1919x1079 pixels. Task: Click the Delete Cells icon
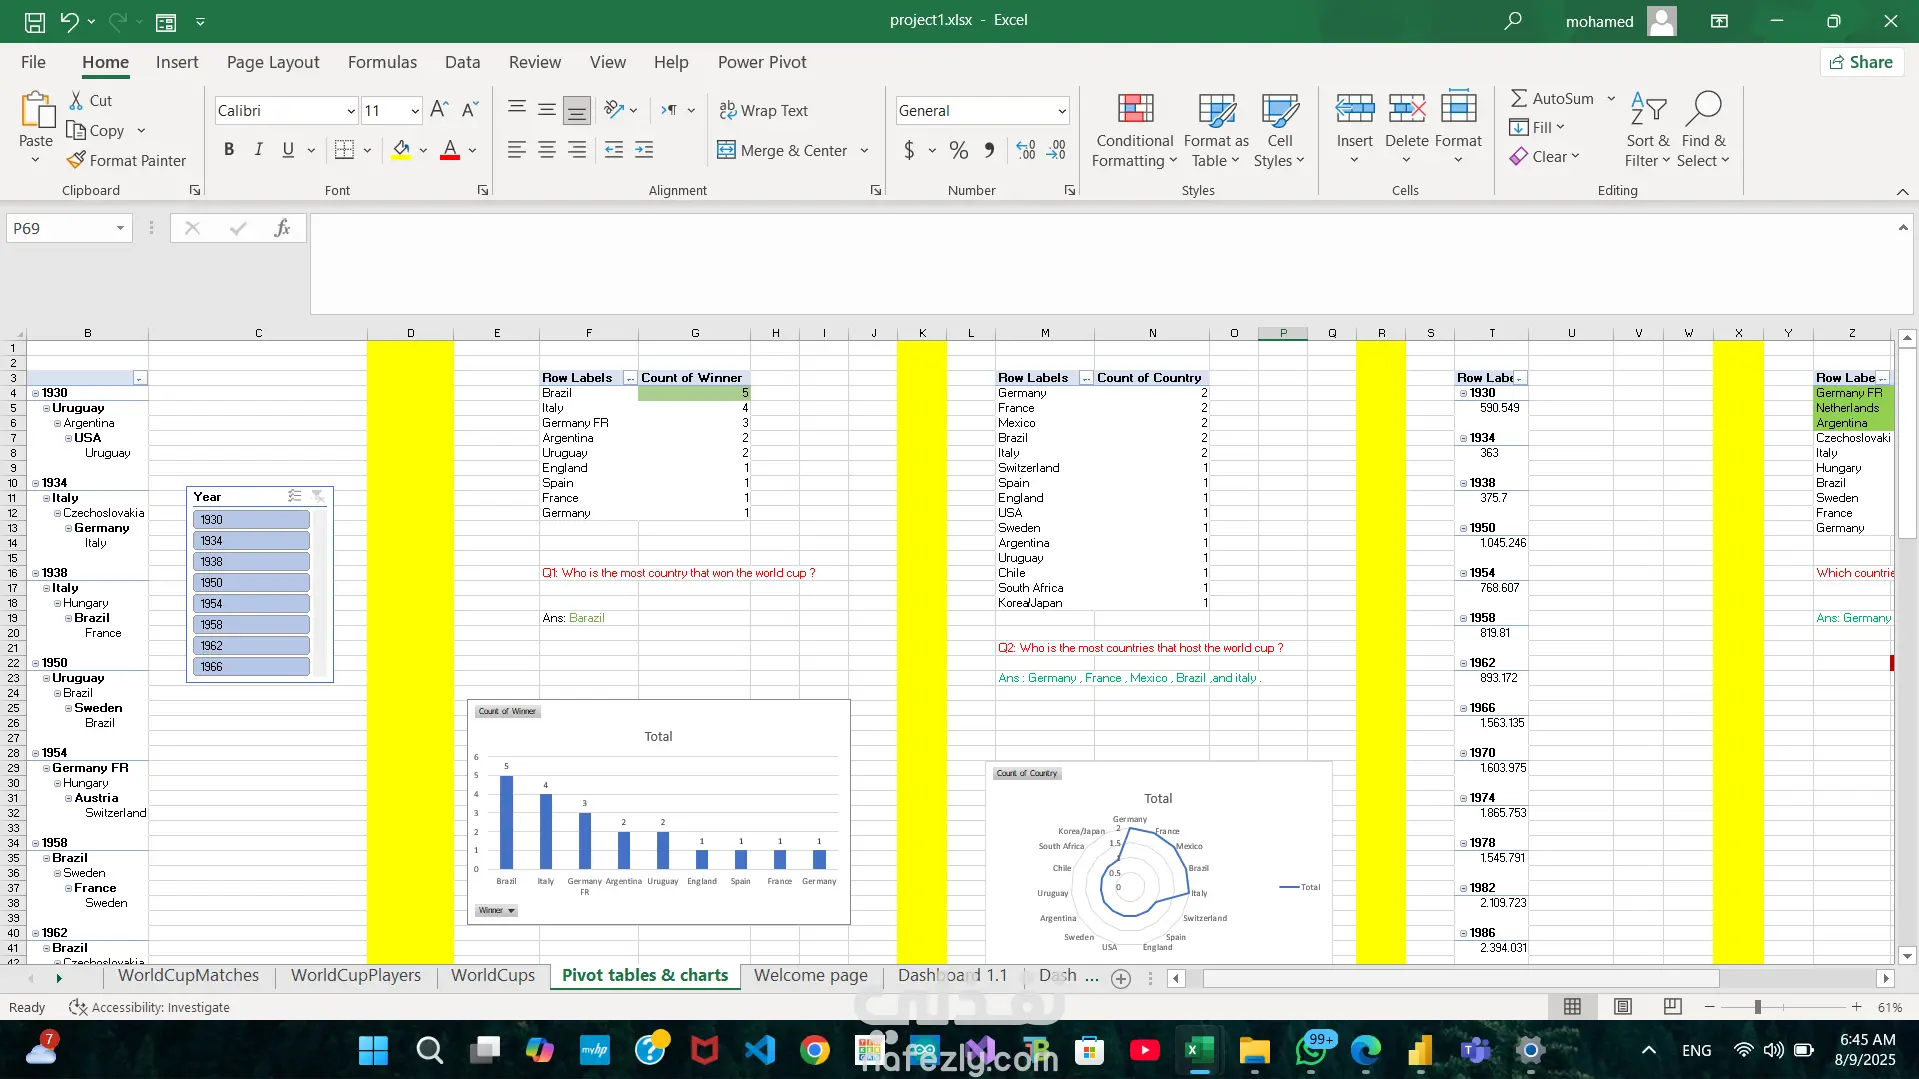point(1406,108)
